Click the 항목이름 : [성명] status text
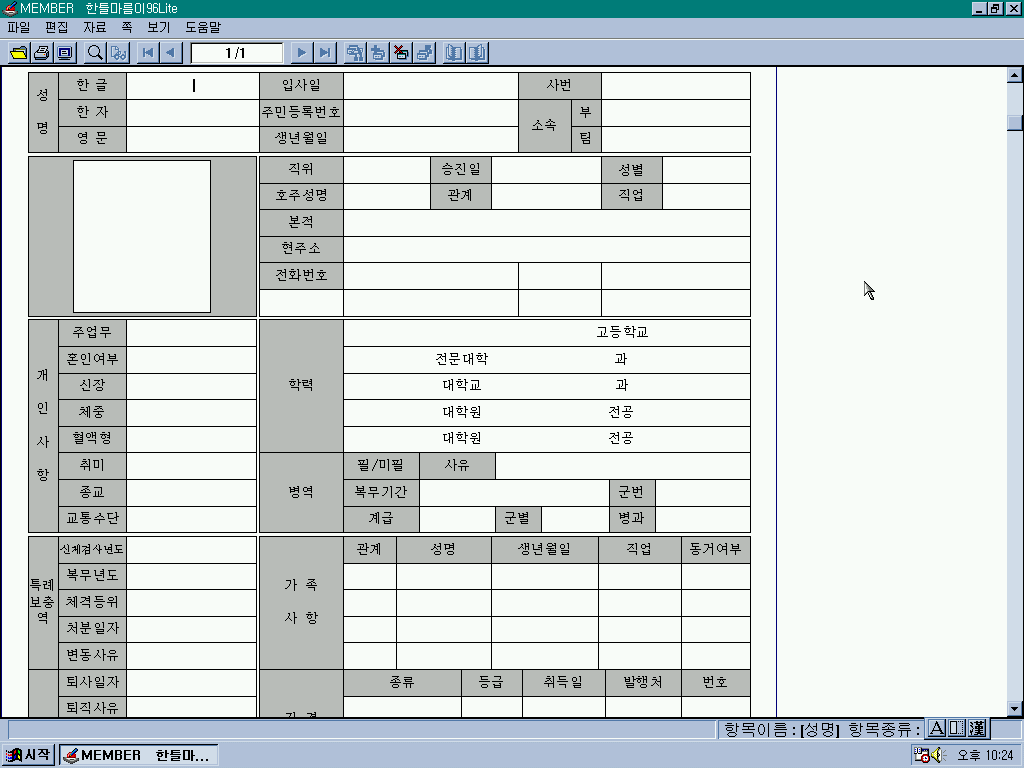1024x768 pixels. click(x=782, y=729)
